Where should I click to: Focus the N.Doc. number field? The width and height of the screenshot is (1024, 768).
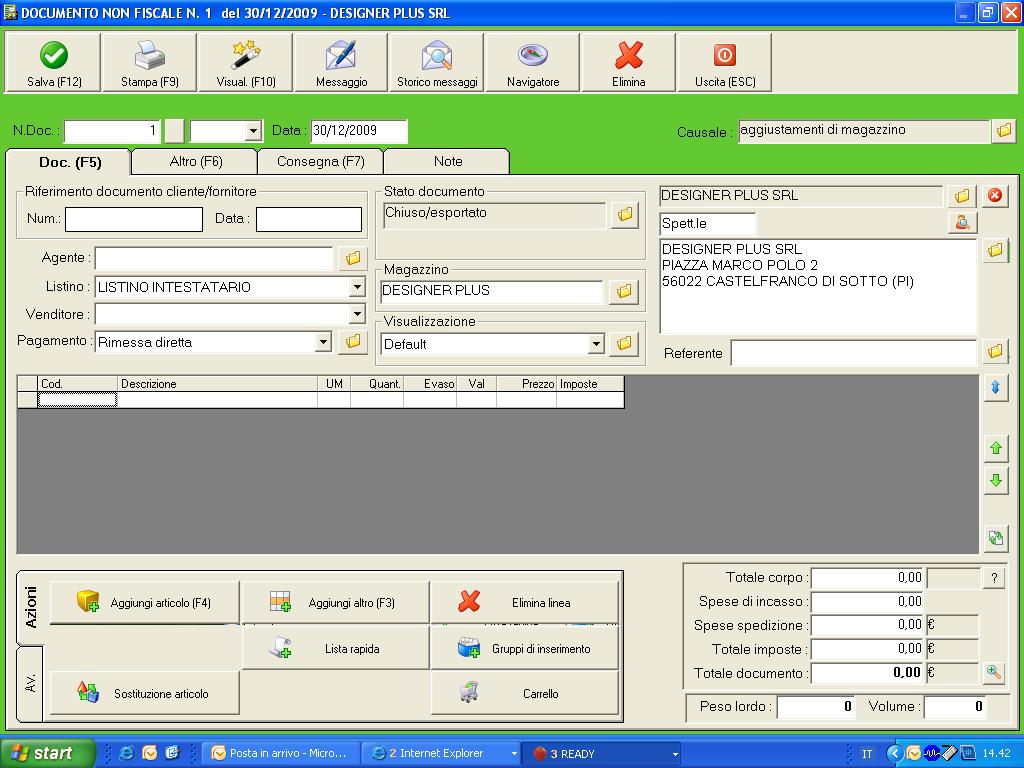112,131
